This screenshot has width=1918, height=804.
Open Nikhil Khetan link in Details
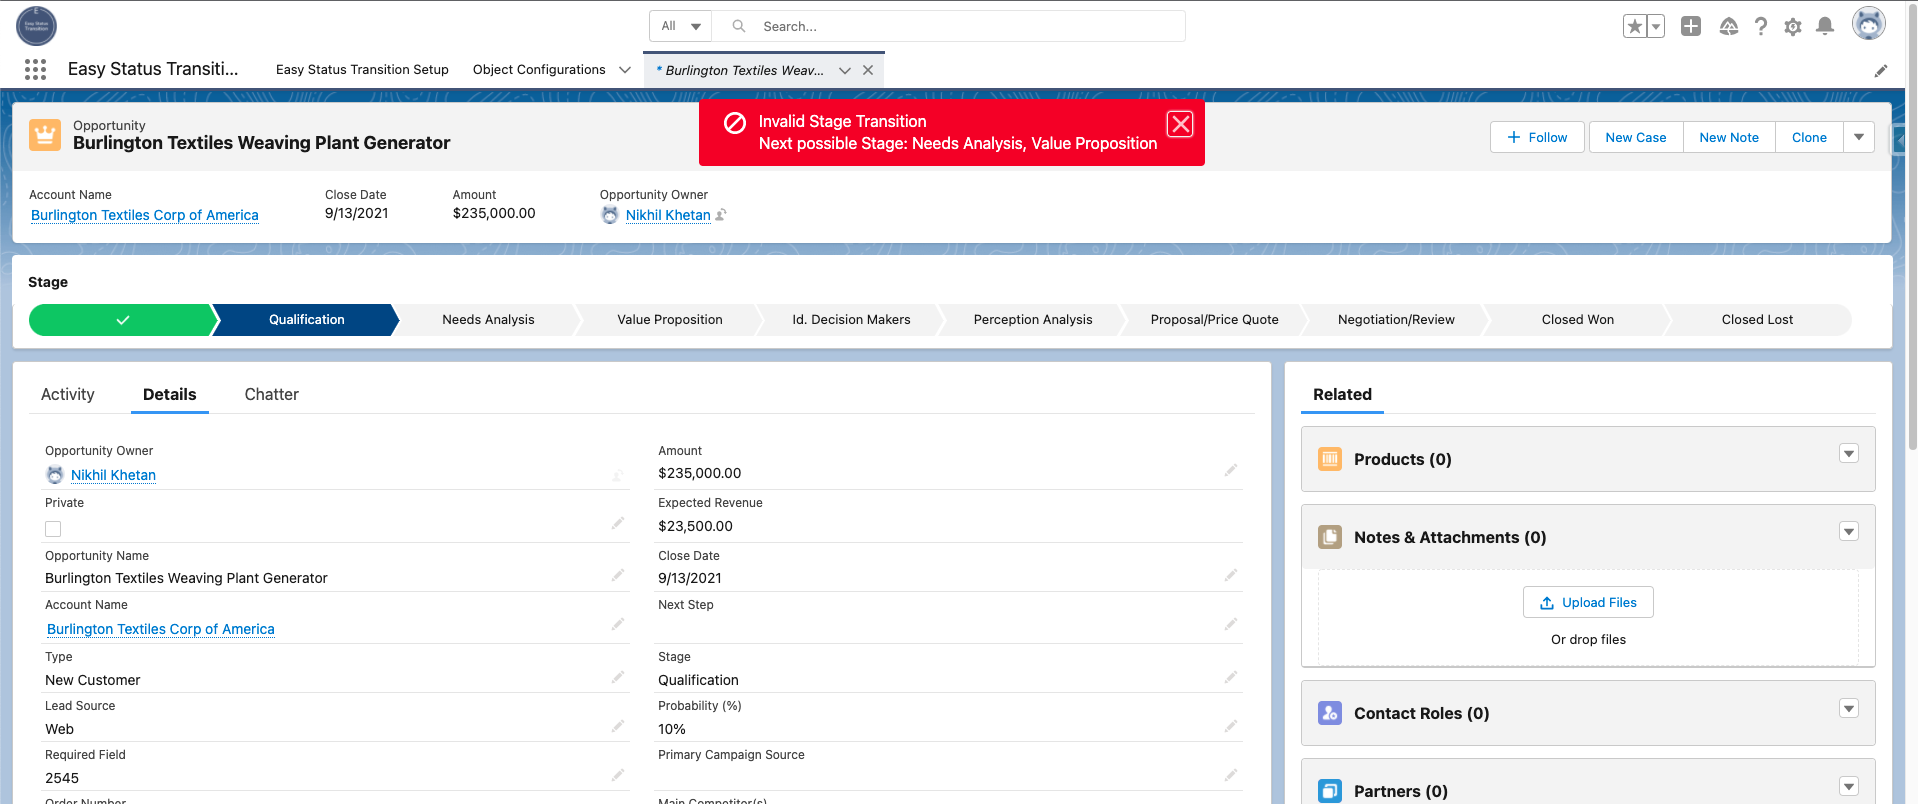click(113, 475)
